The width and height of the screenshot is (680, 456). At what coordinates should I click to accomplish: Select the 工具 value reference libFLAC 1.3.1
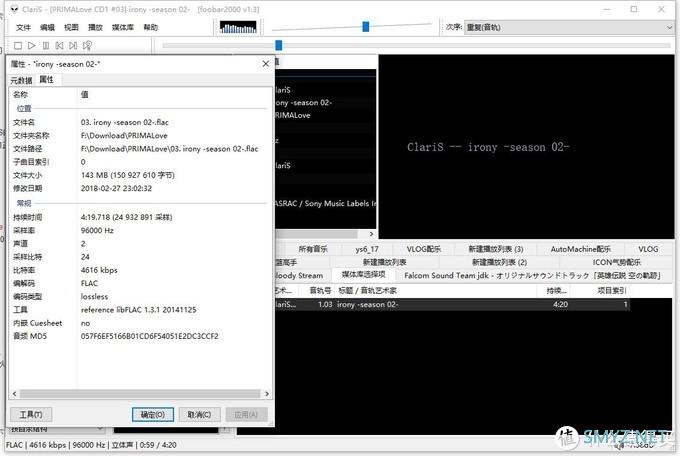point(138,310)
